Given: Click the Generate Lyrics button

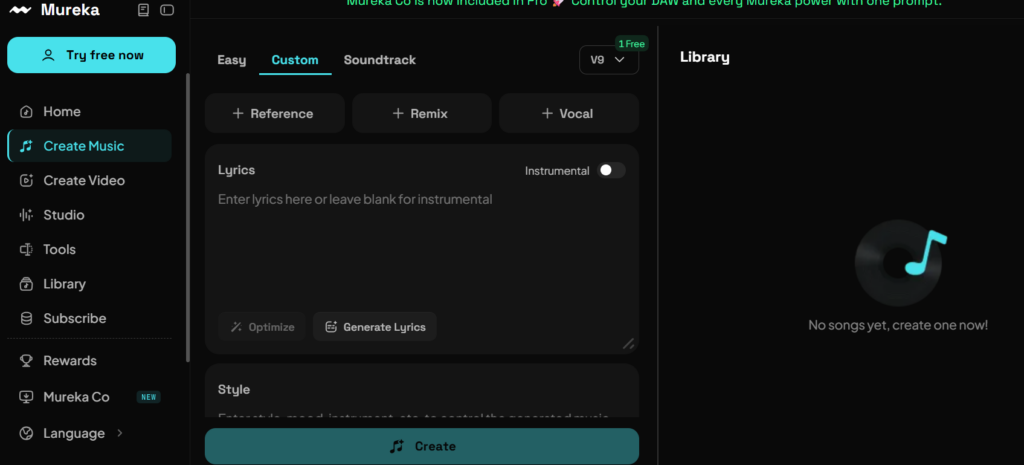Looking at the screenshot, I should [x=375, y=327].
